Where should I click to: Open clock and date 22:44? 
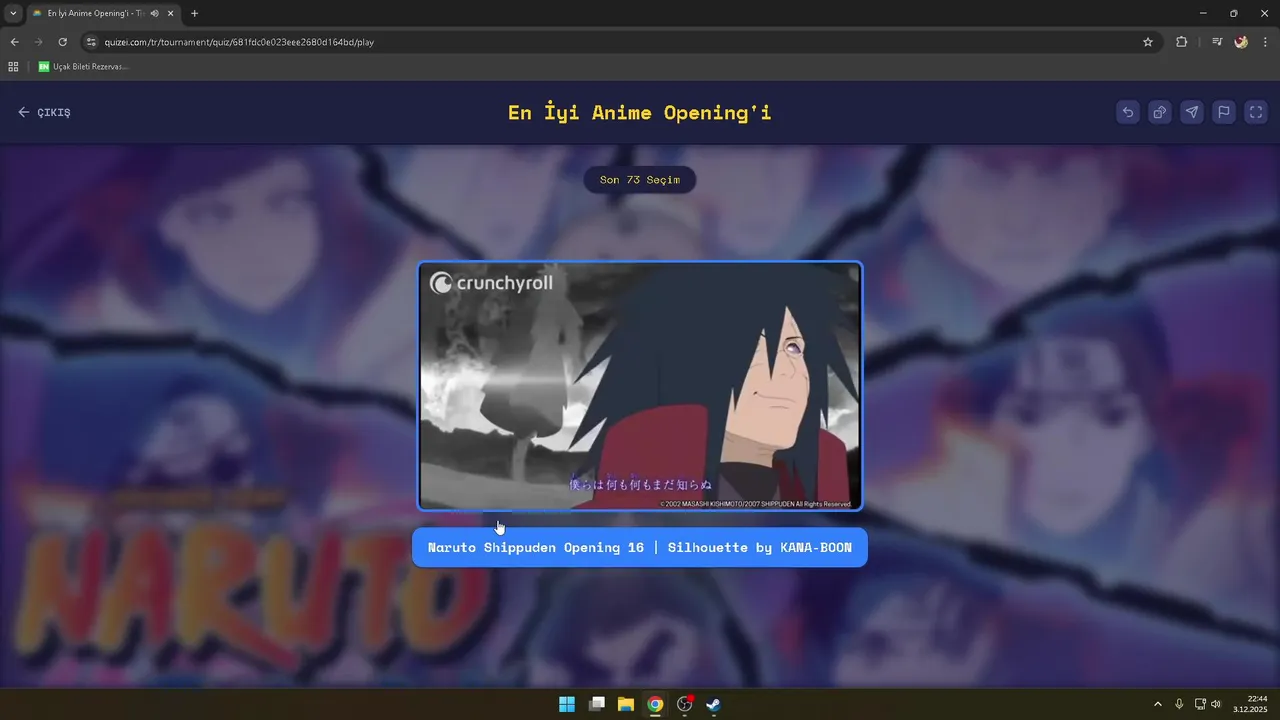[1251, 704]
